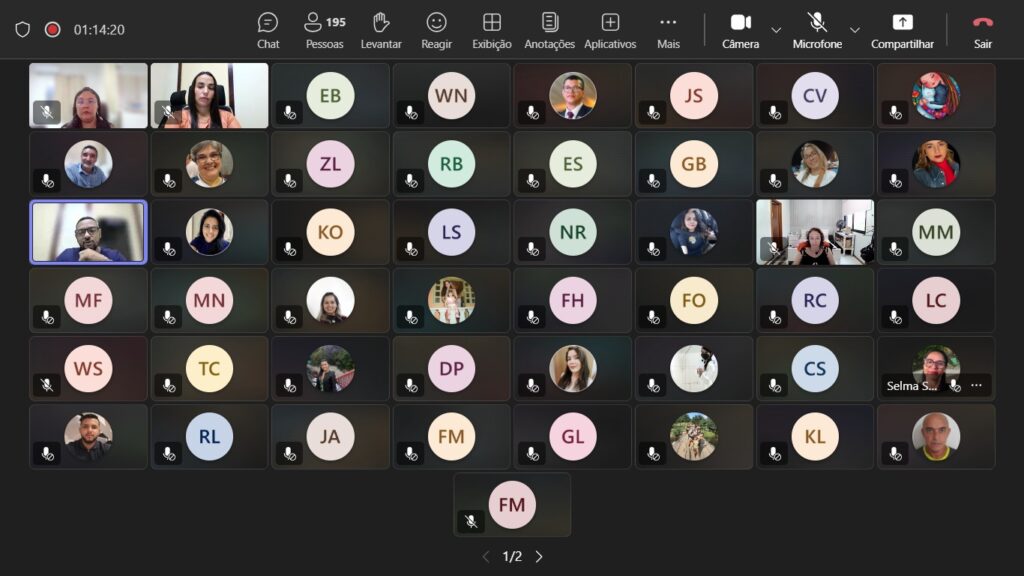Viewport: 1024px width, 576px height.
Task: Toggle the Câmera on or off
Action: (740, 30)
